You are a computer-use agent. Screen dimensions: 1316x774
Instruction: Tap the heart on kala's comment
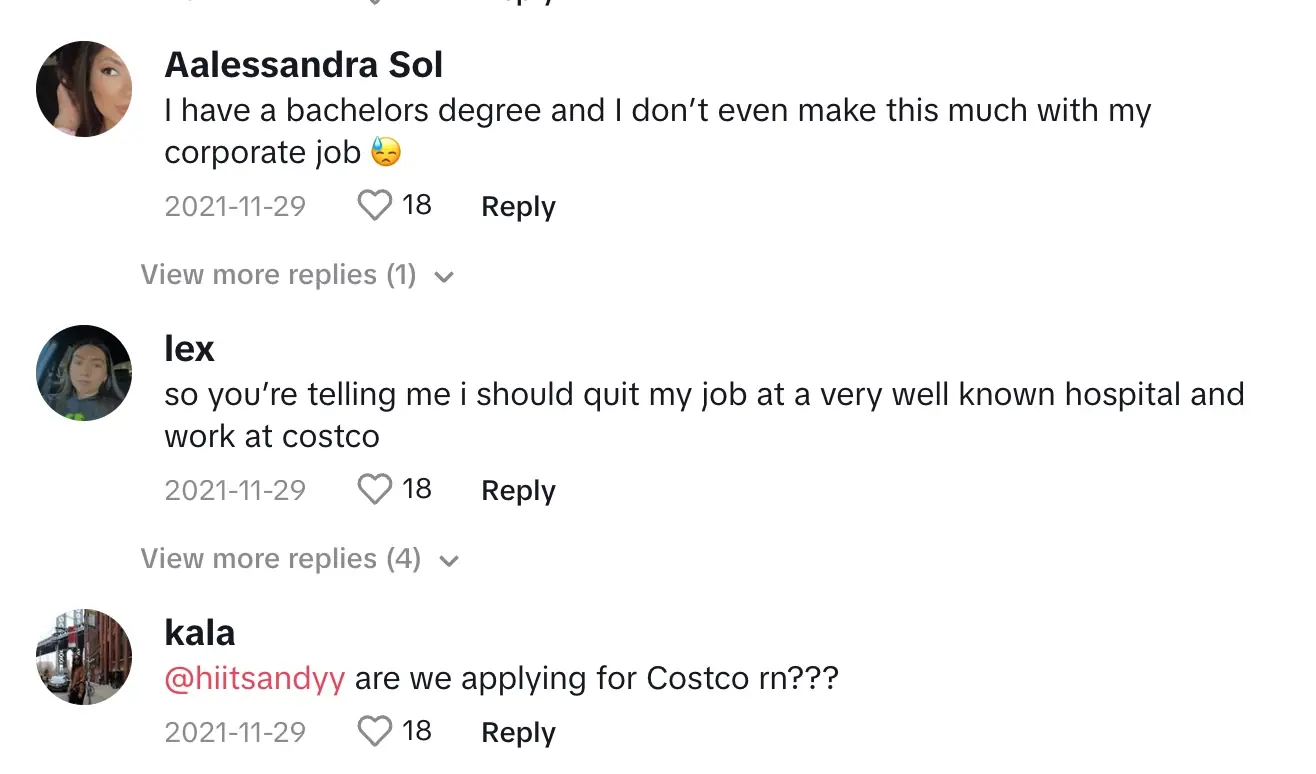tap(375, 732)
